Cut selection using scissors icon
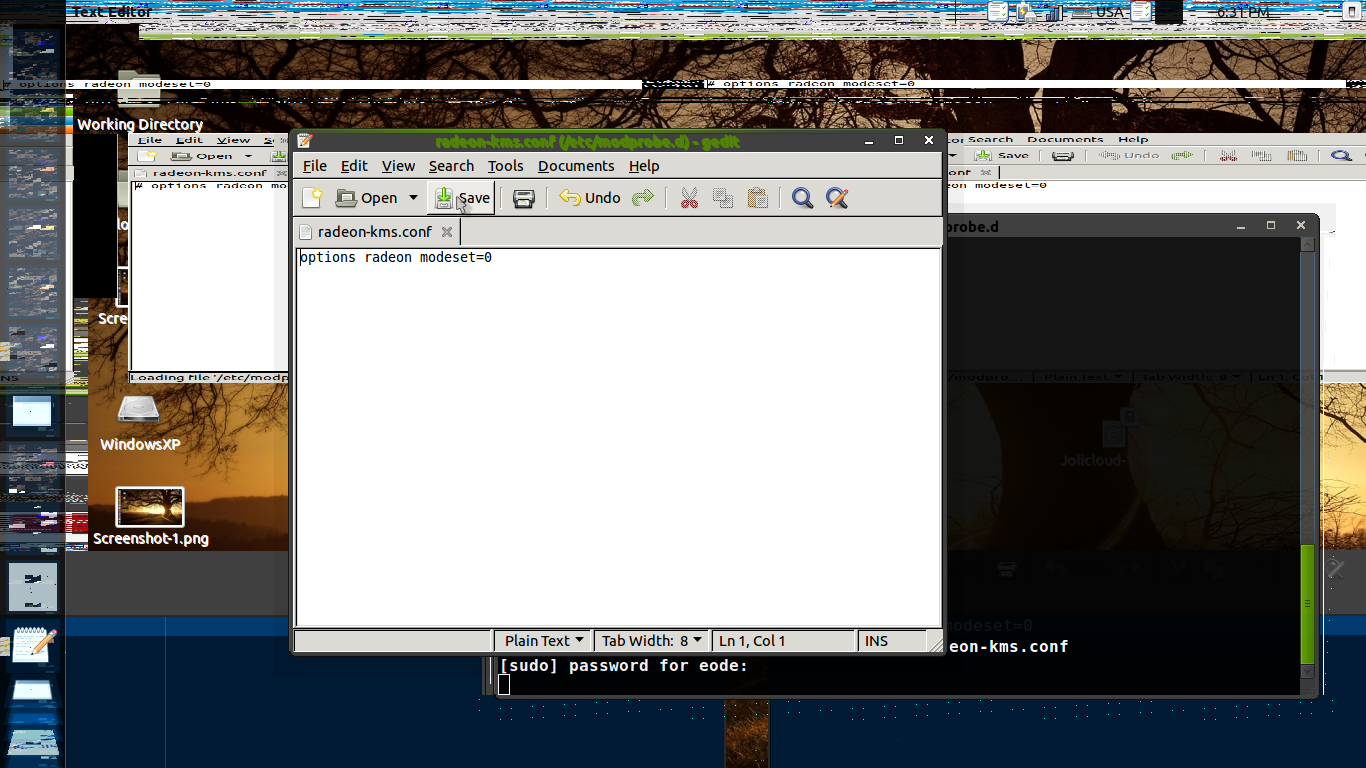The height and width of the screenshot is (768, 1366). (x=689, y=198)
